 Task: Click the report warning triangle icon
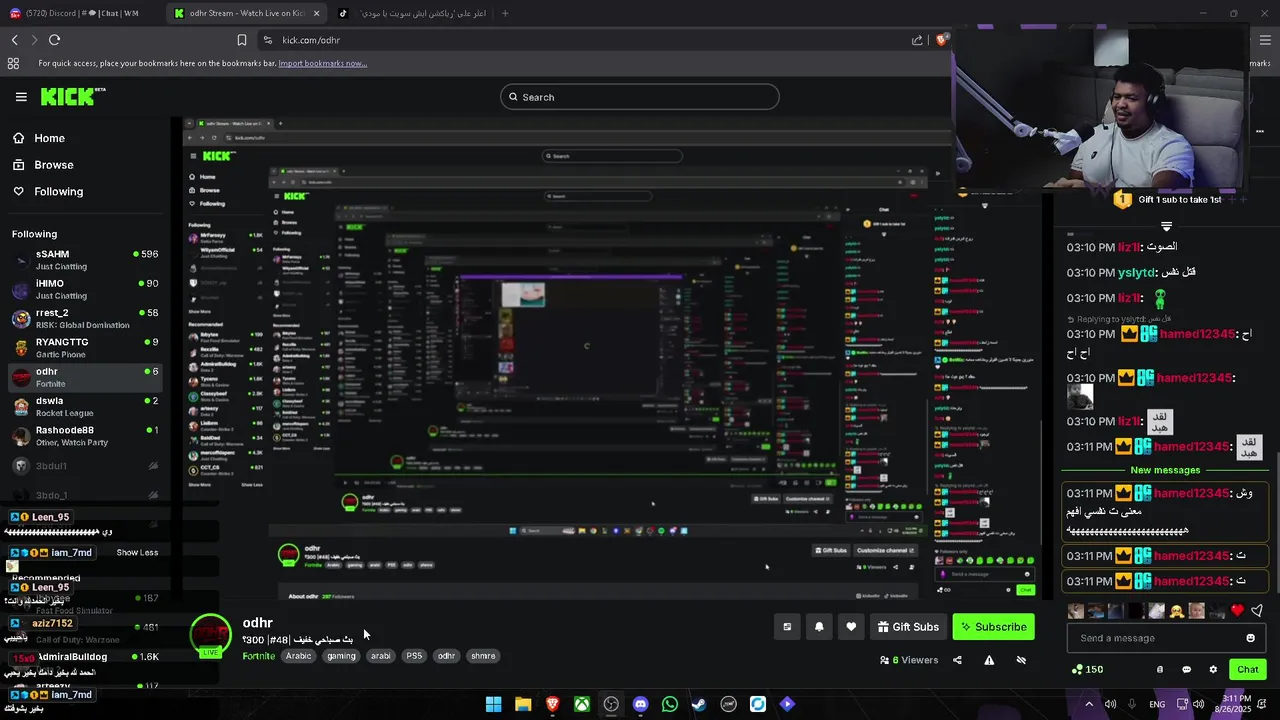point(989,660)
